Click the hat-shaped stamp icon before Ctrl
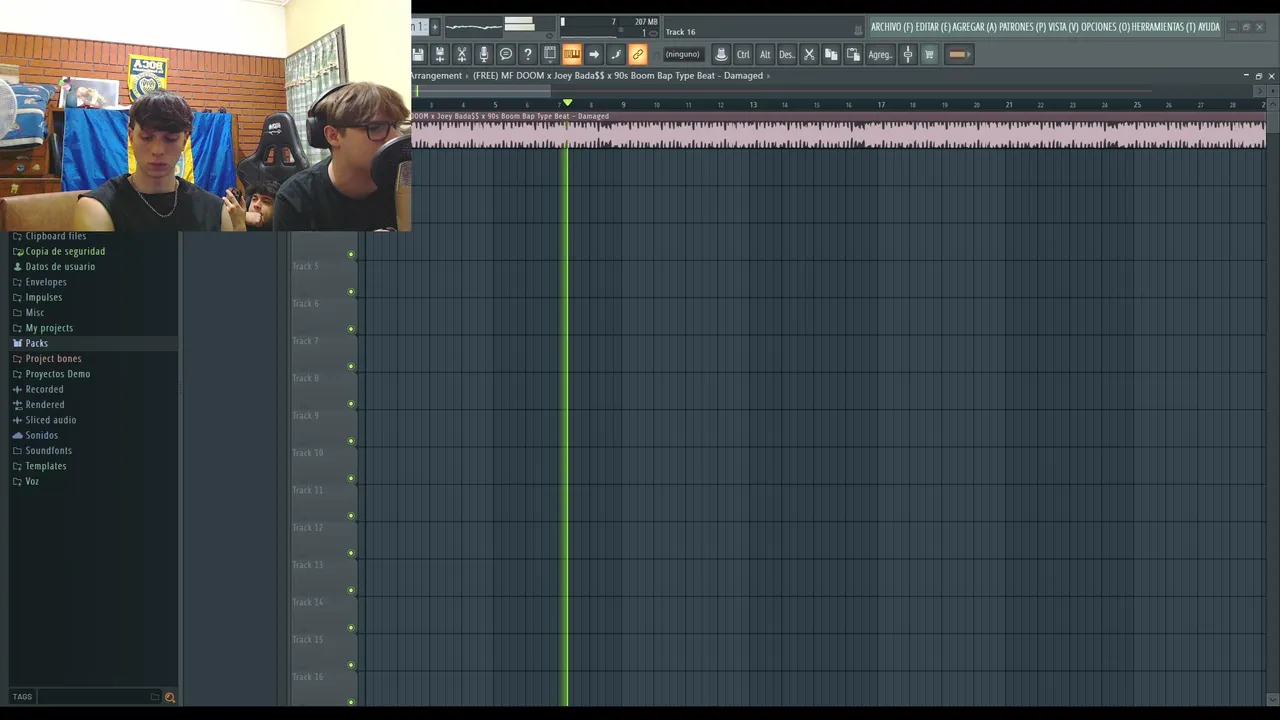 pos(721,54)
